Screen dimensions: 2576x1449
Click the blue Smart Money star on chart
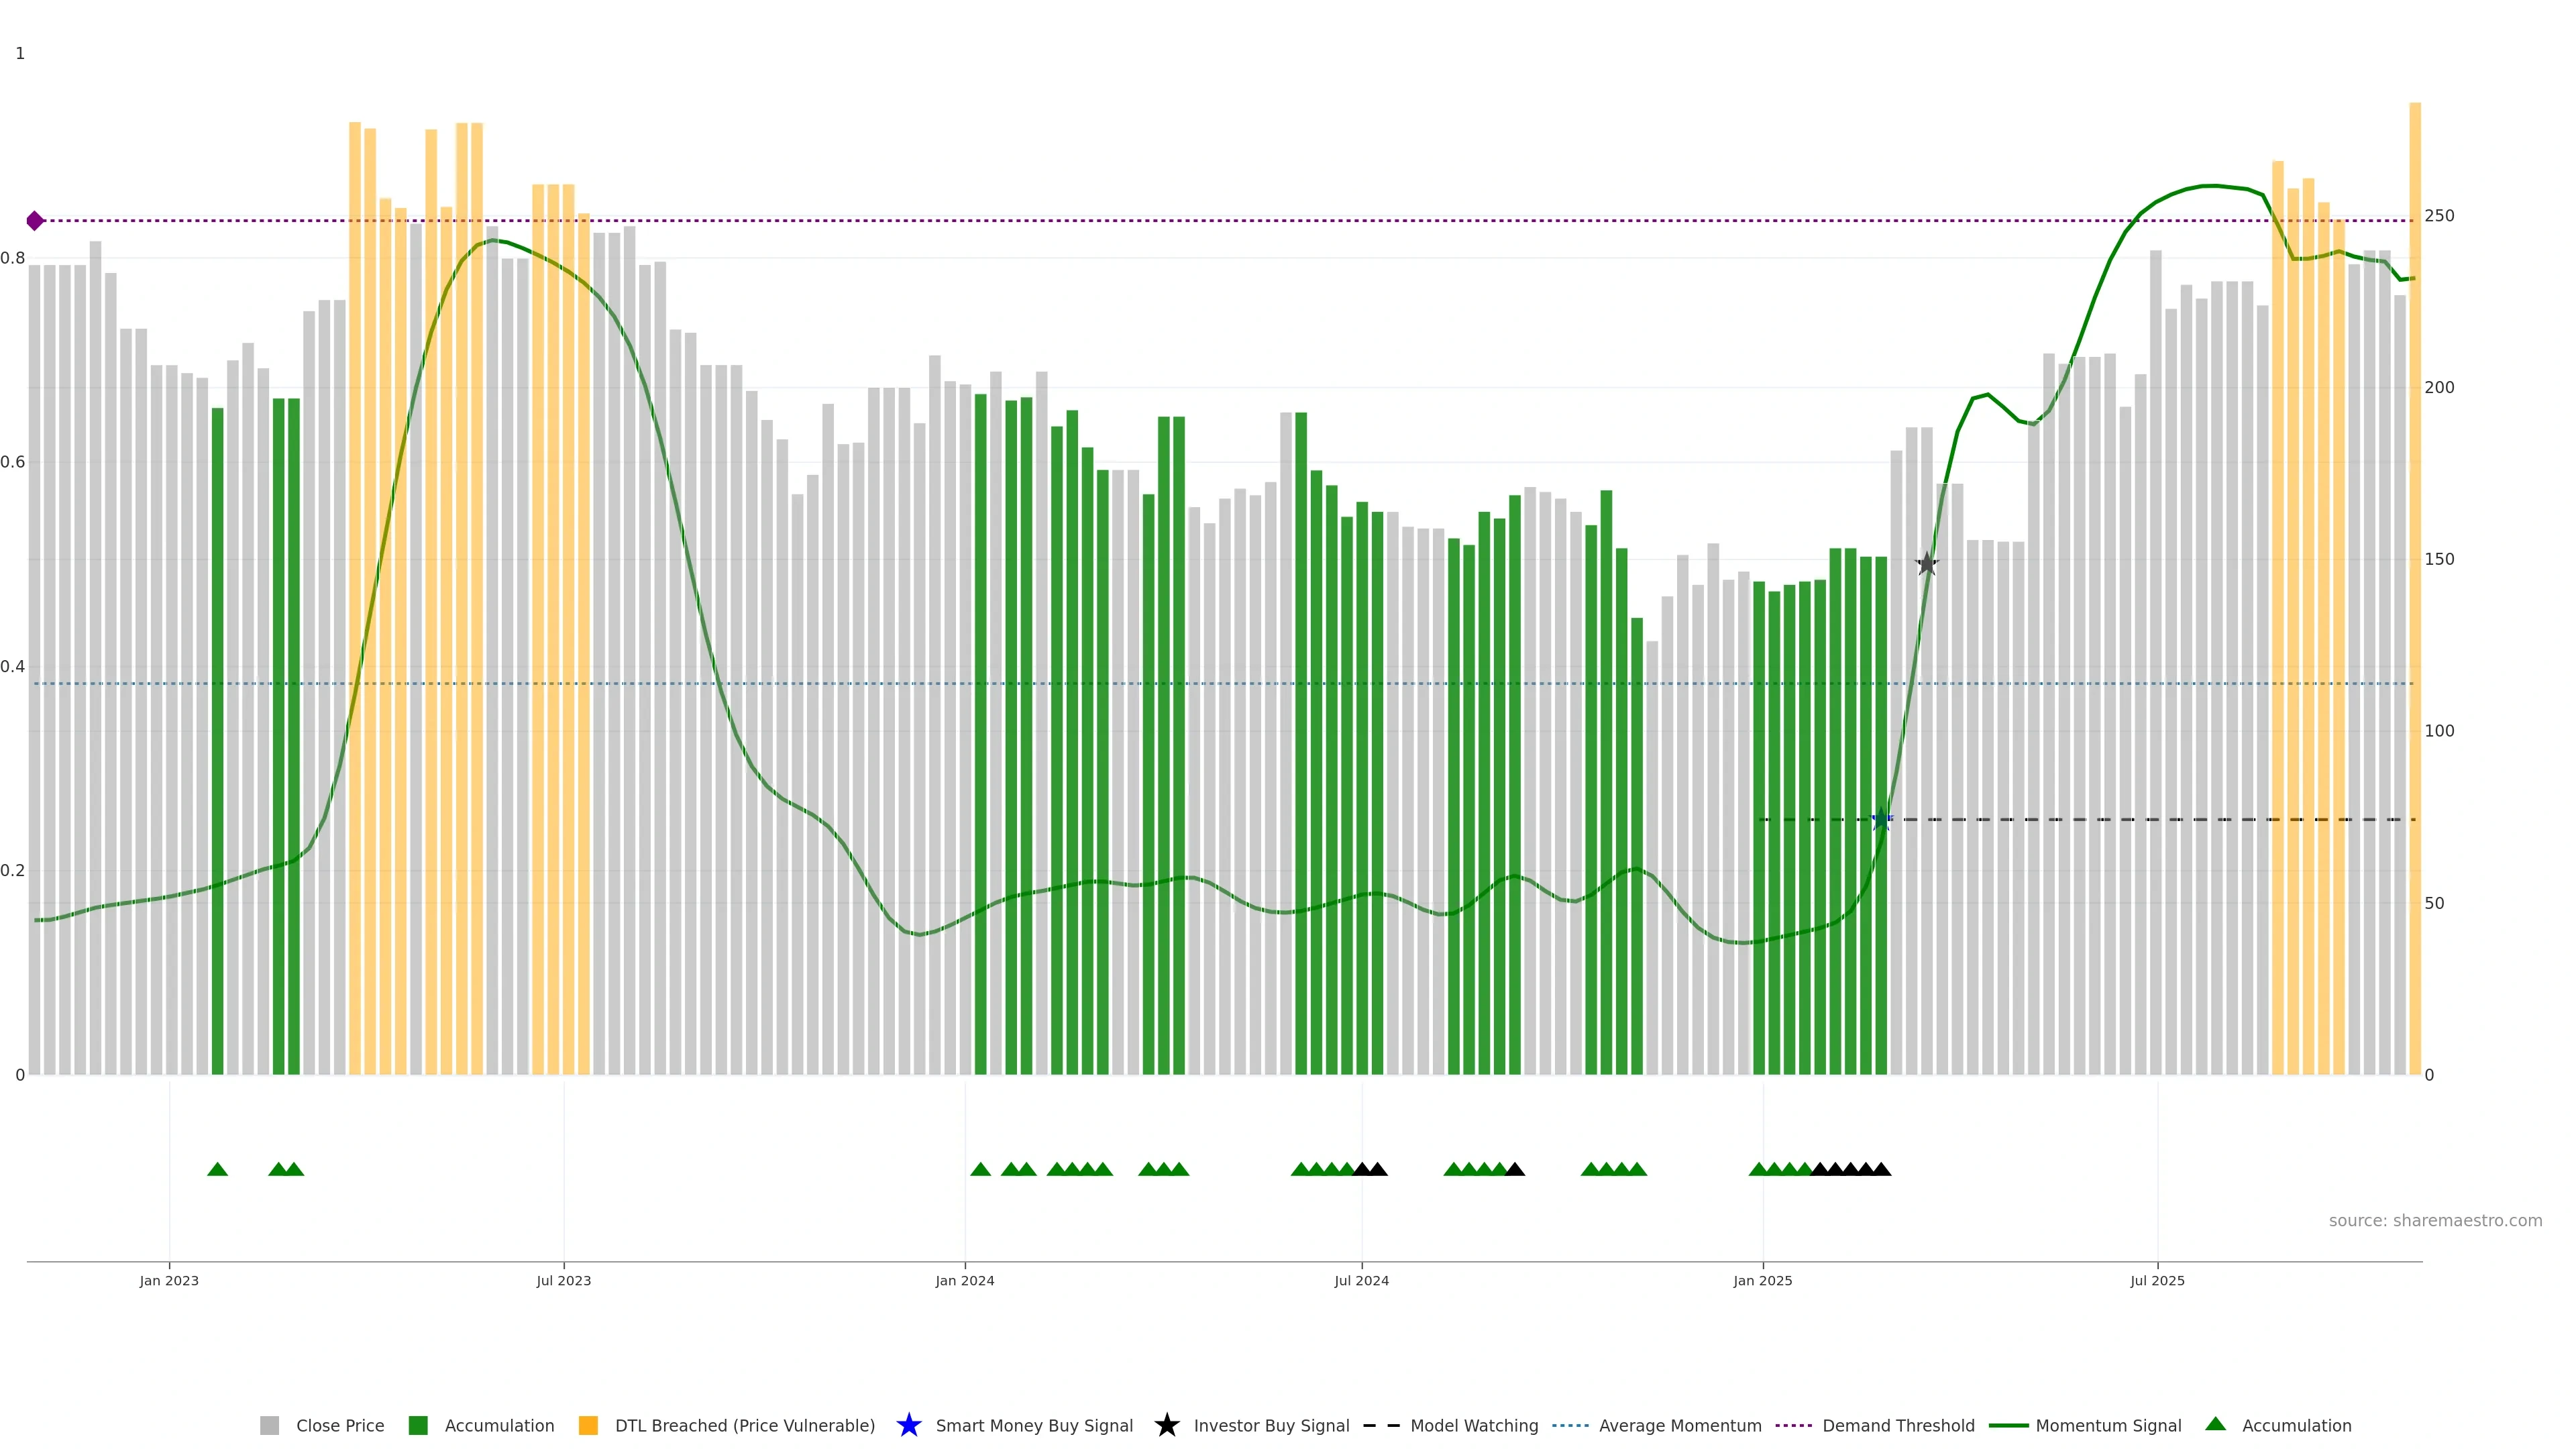tap(1881, 820)
